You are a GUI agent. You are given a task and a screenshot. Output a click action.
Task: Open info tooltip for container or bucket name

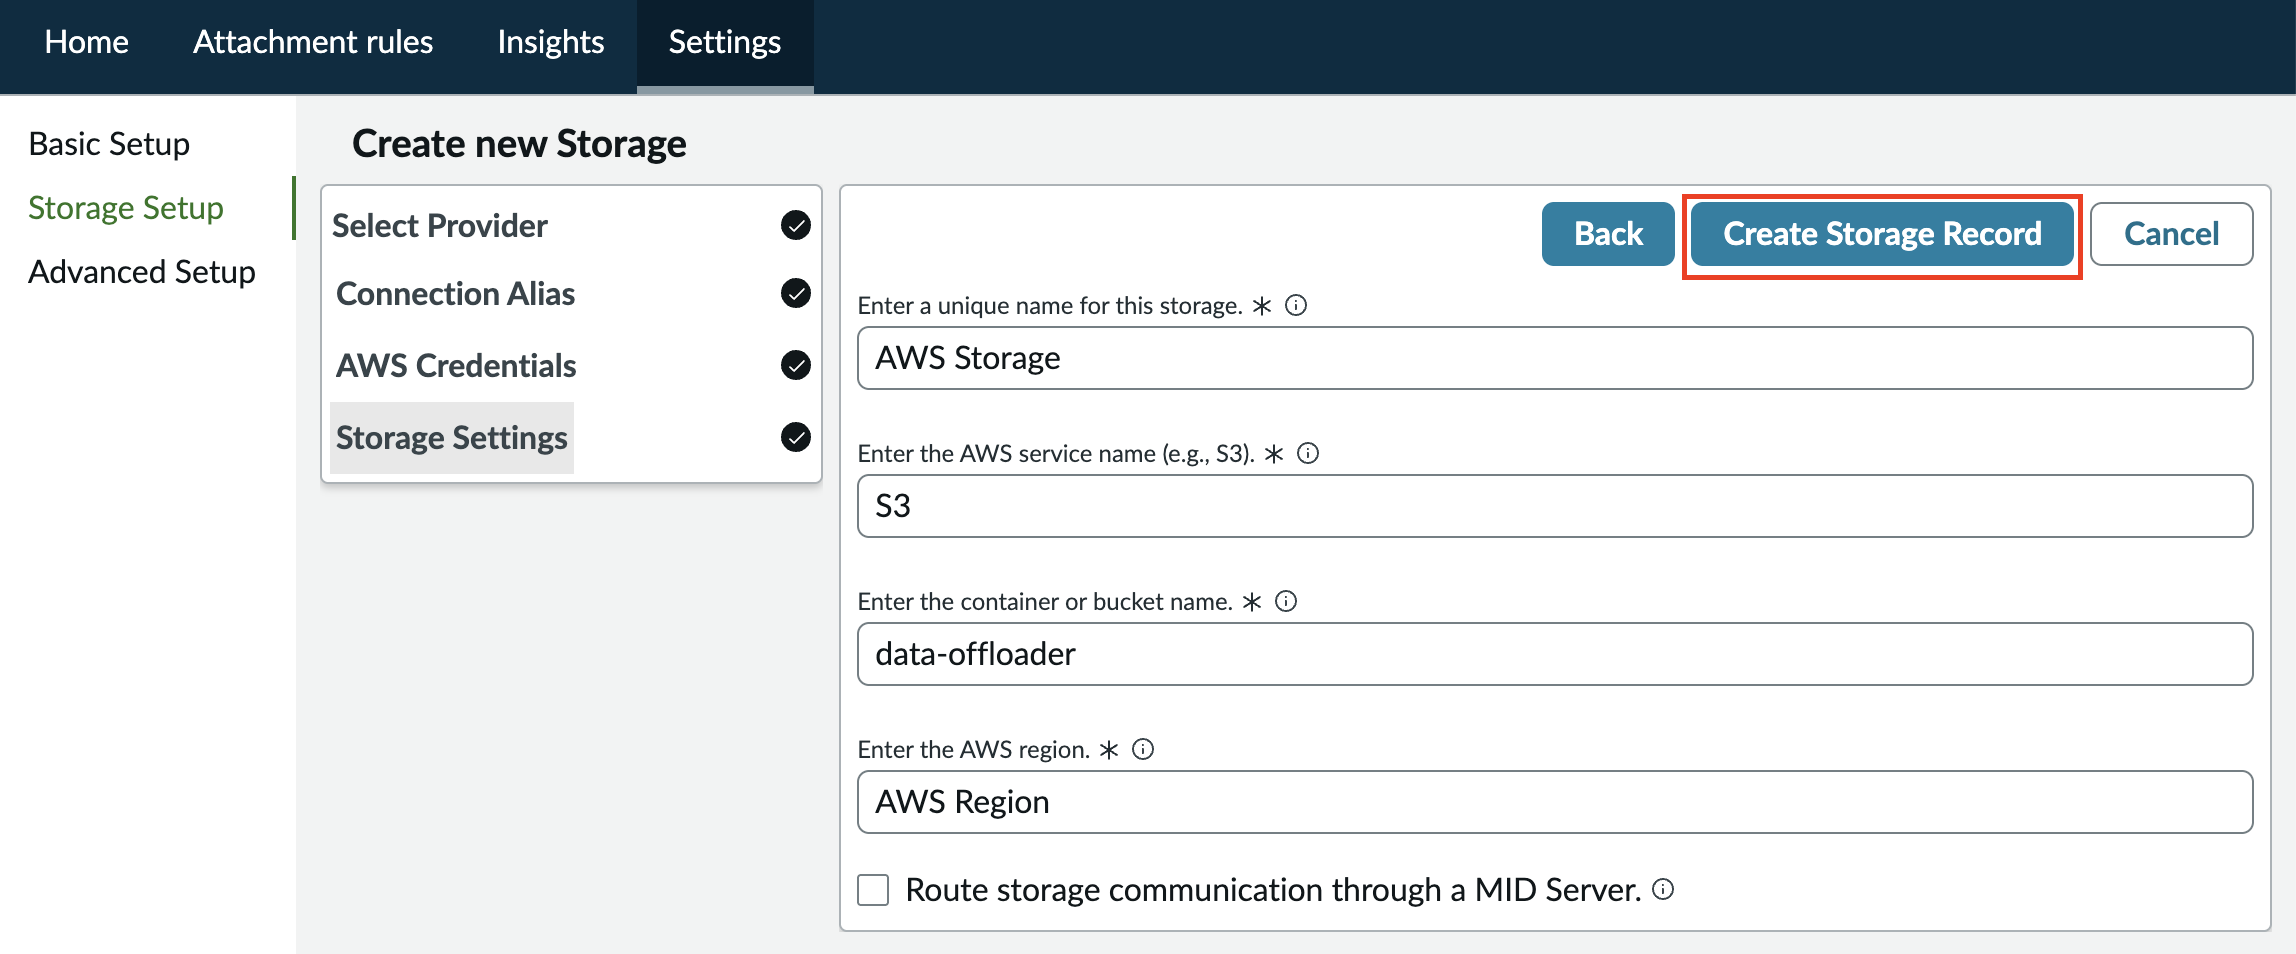1286,601
